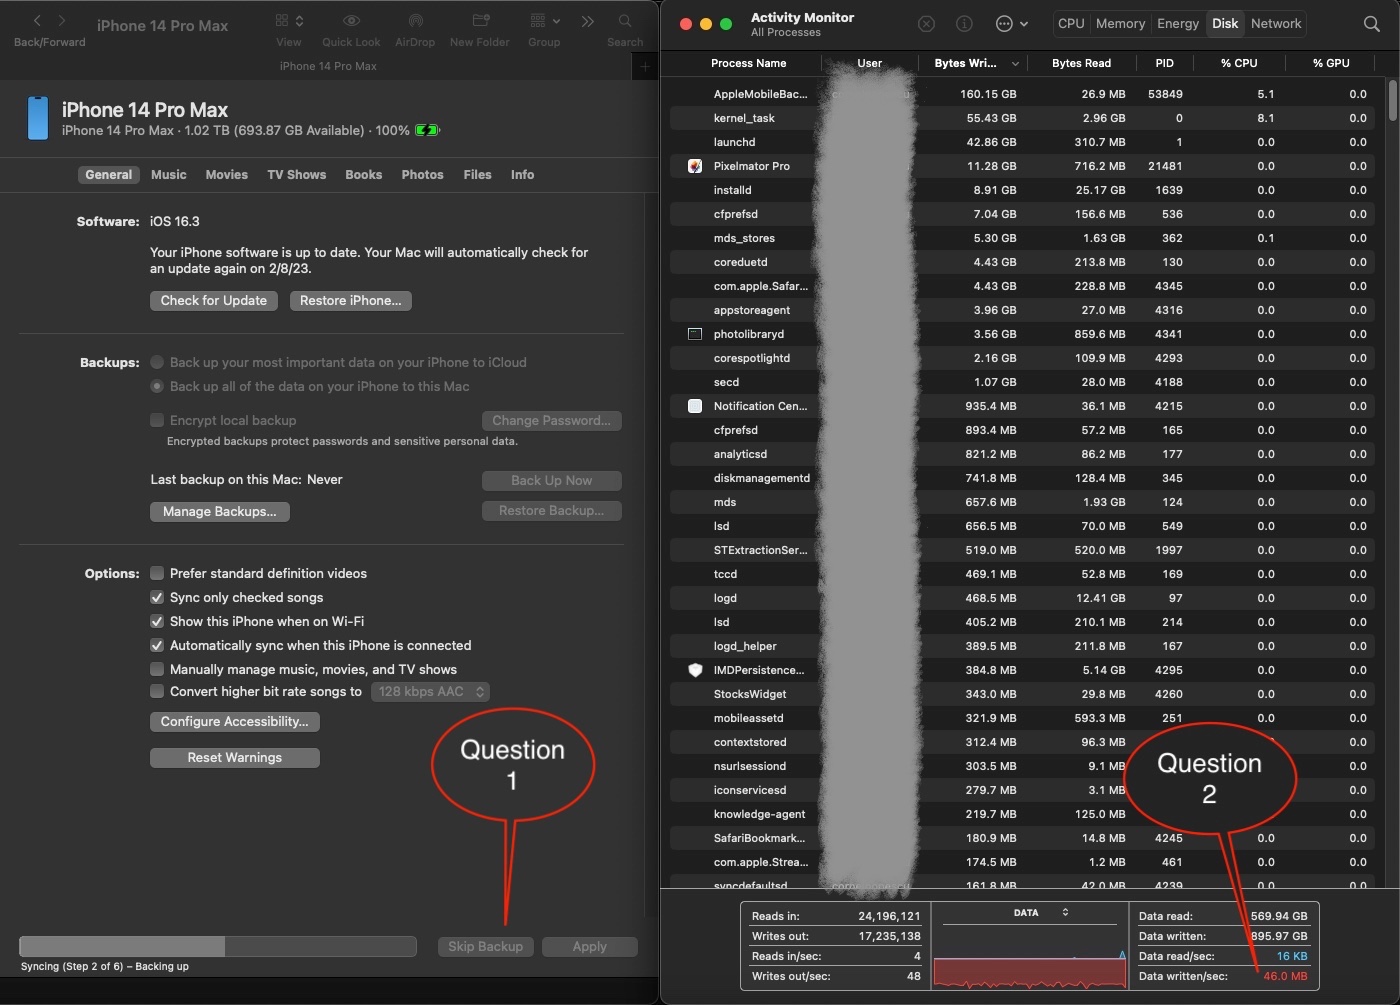This screenshot has width=1400, height=1005.
Task: Add a new Finder tab
Action: 645,67
